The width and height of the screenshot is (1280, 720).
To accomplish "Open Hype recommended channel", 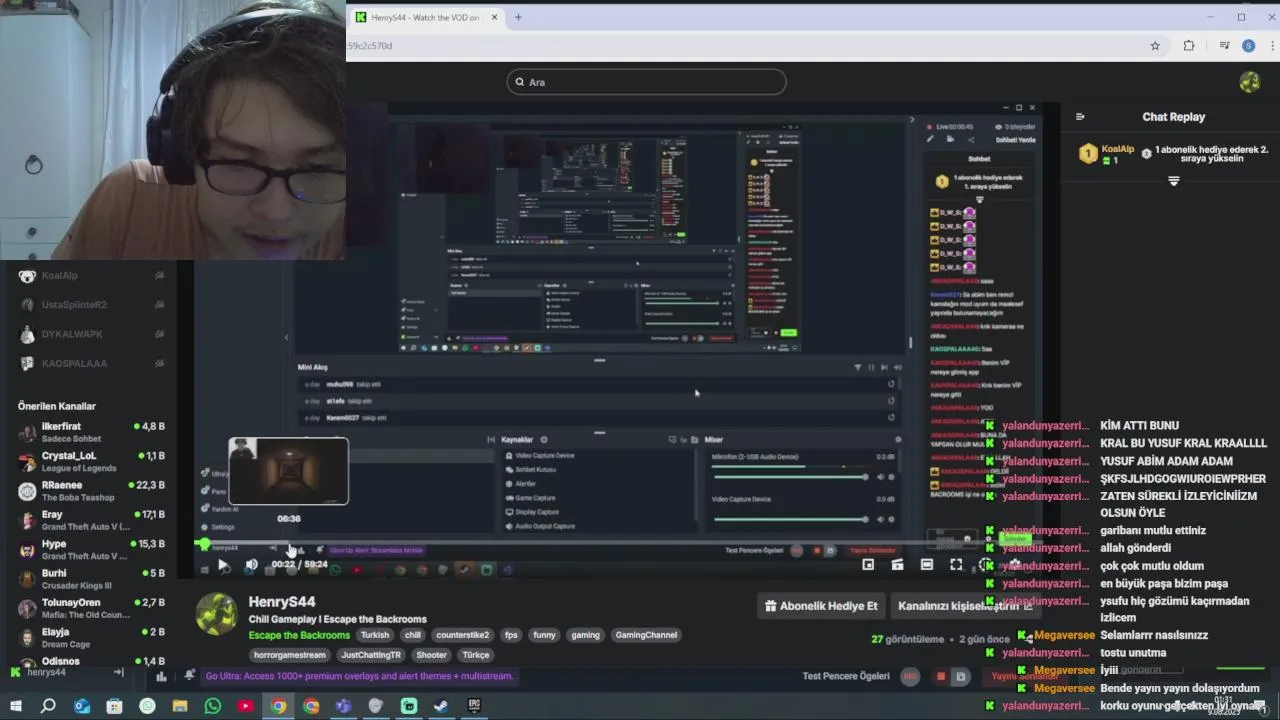I will pos(90,549).
